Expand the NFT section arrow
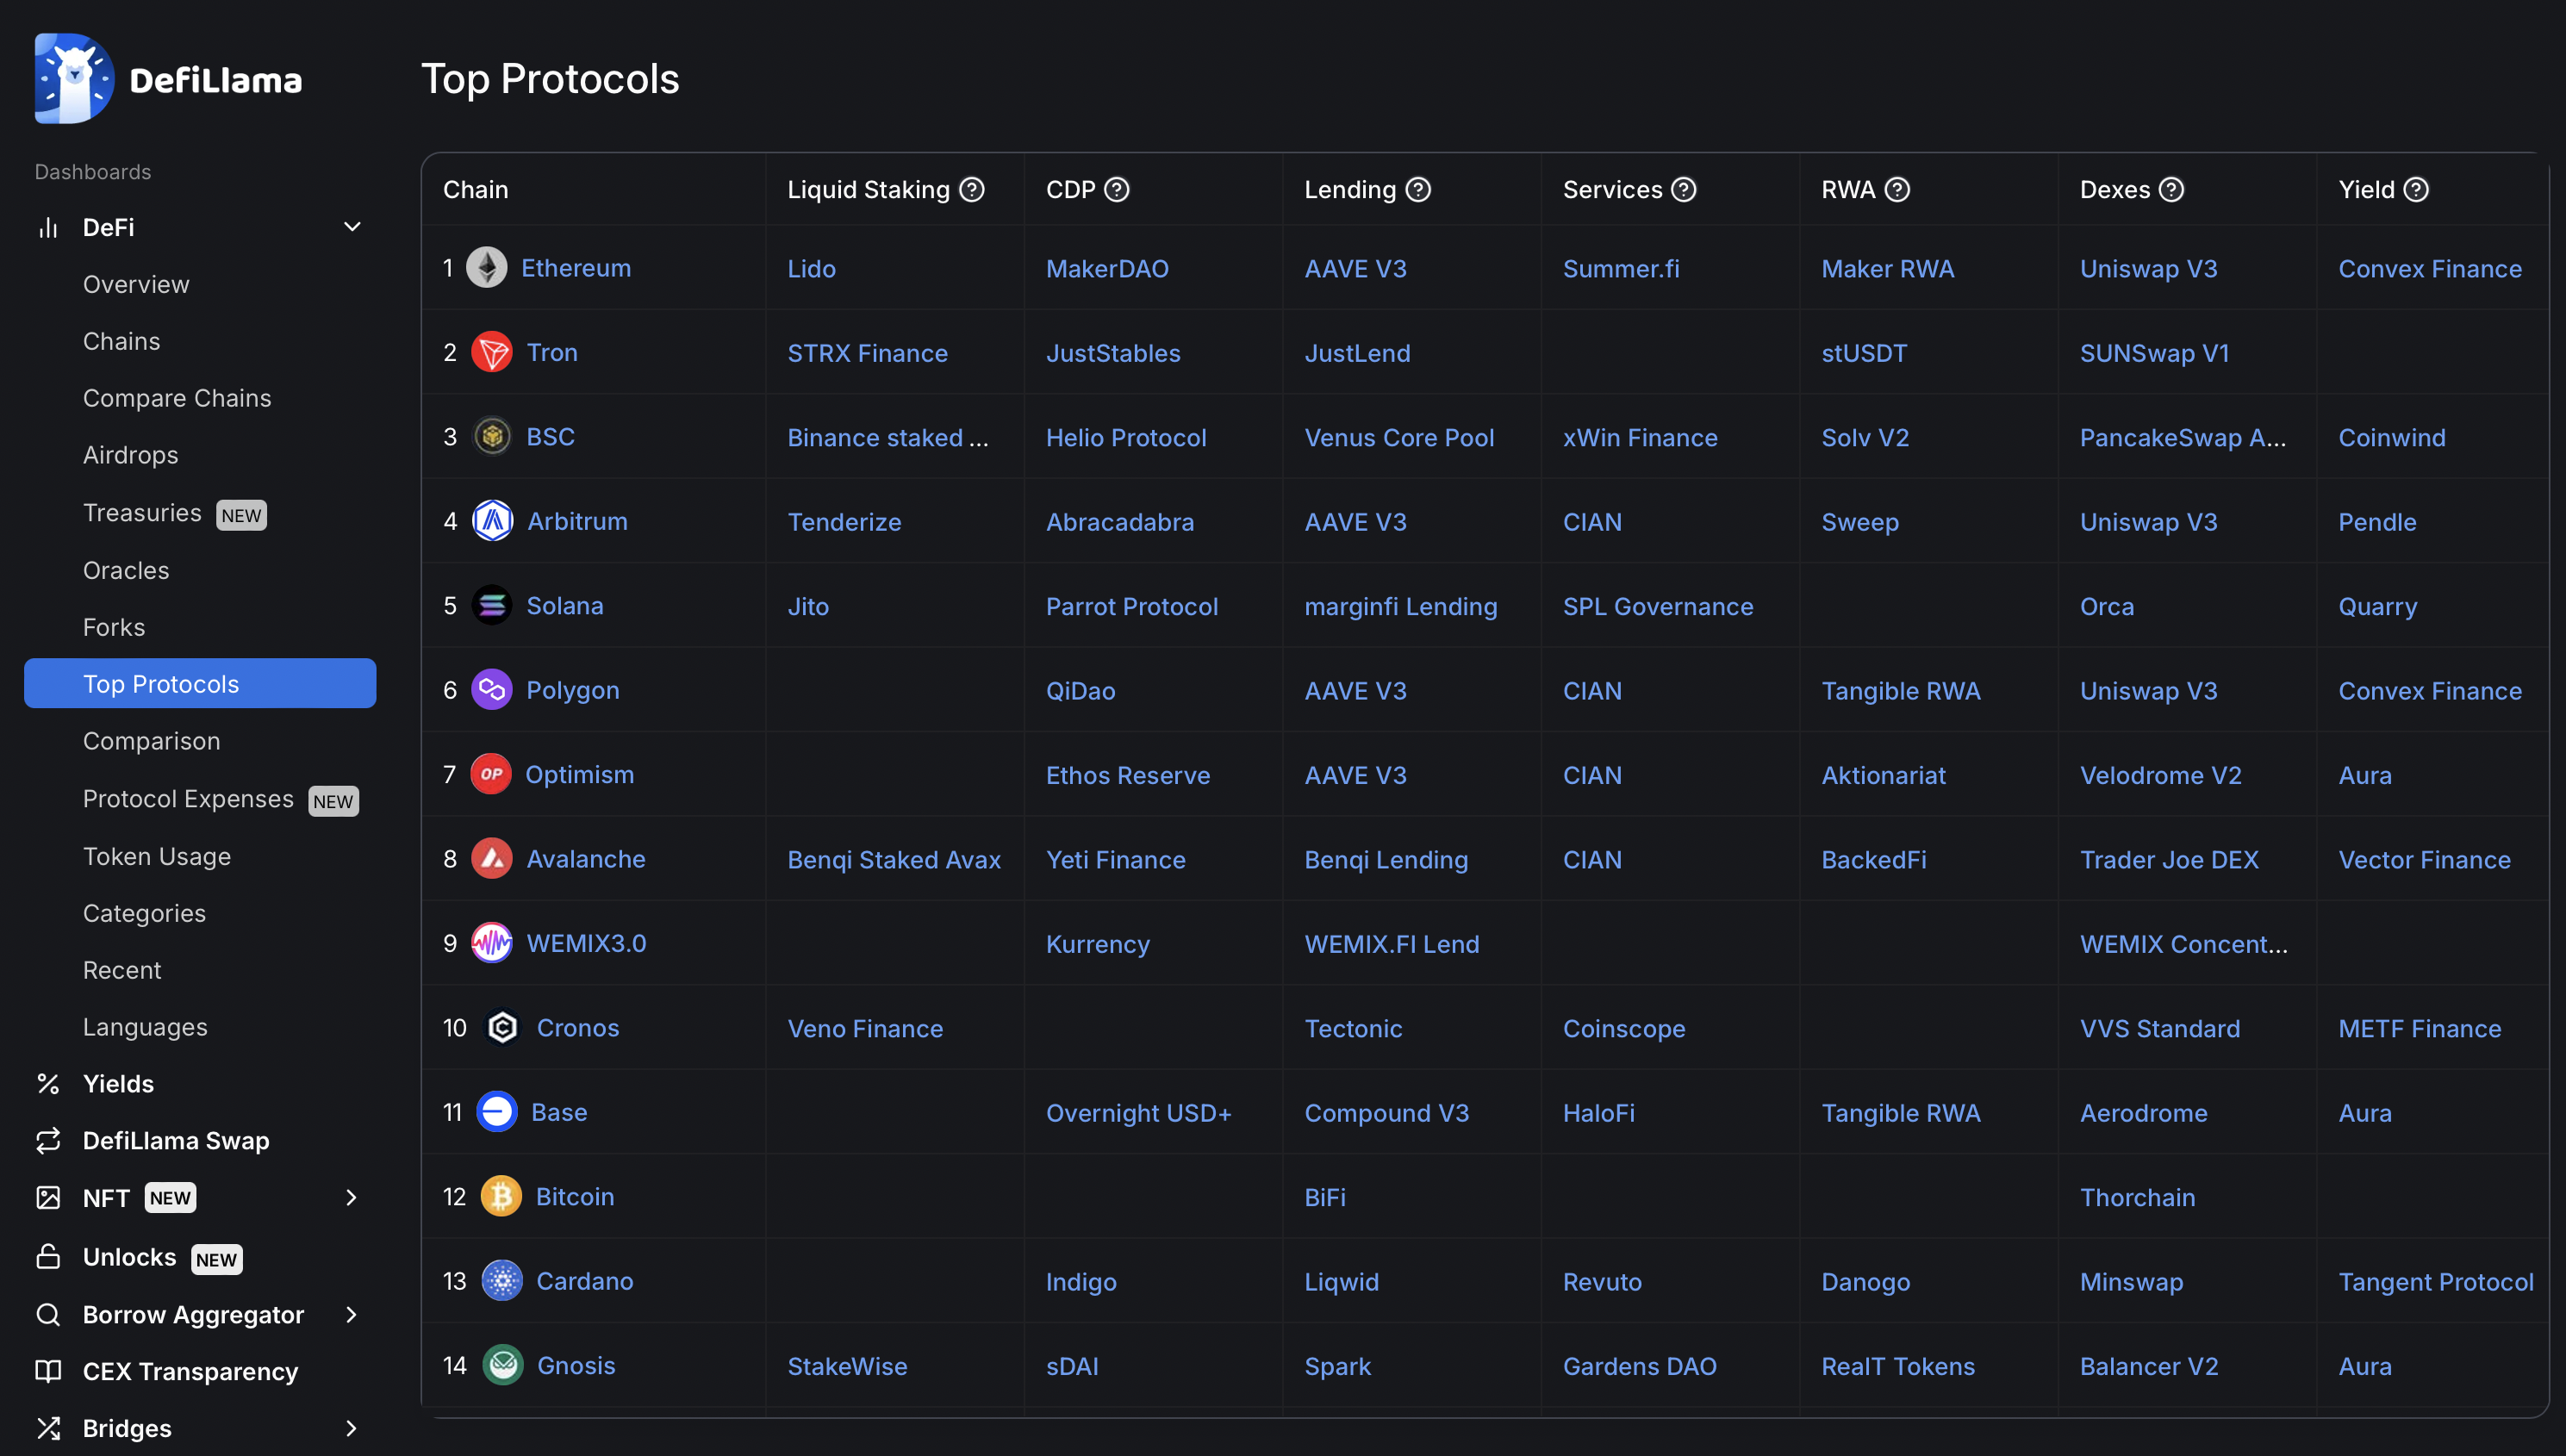2566x1456 pixels. [x=351, y=1198]
